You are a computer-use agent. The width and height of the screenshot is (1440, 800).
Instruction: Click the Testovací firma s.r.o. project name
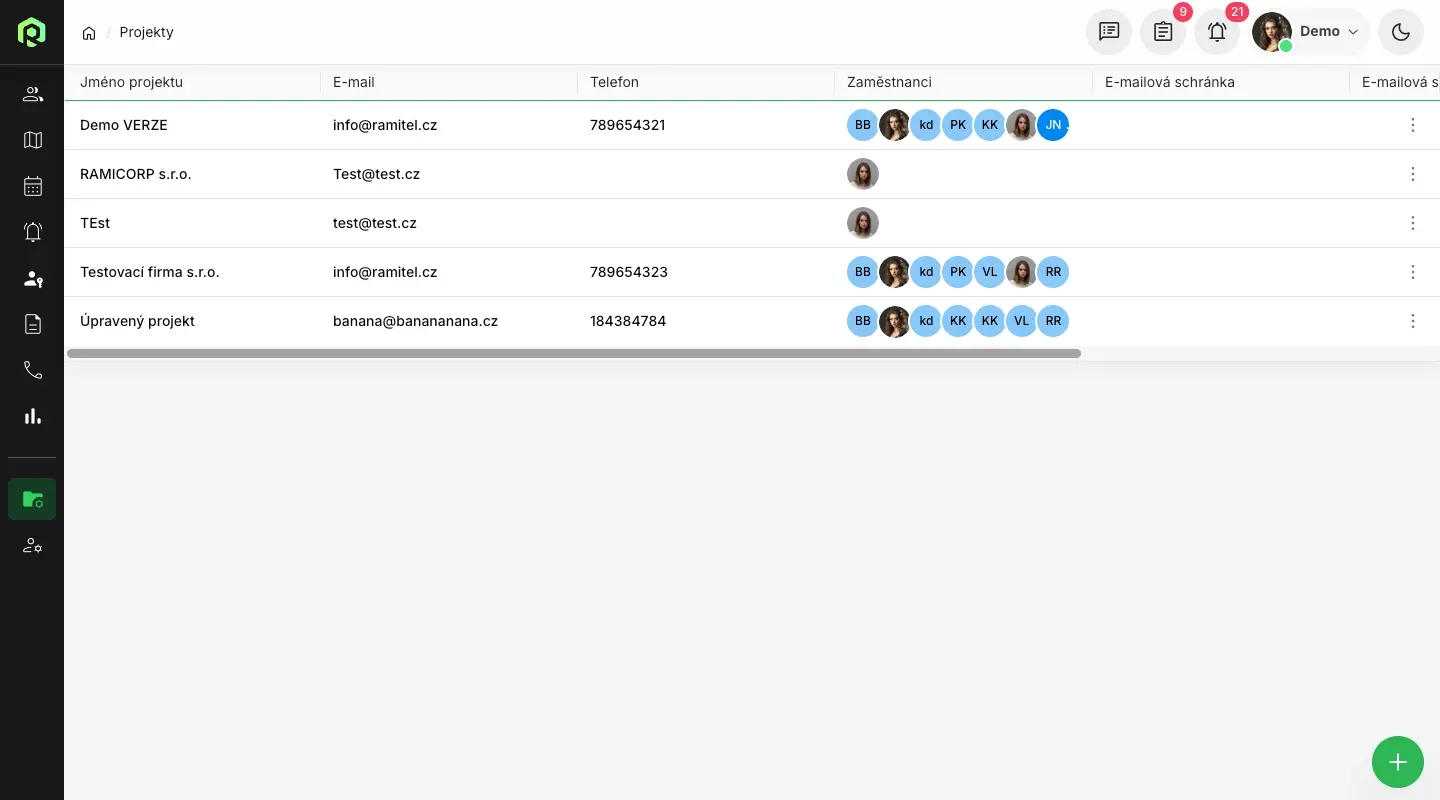[149, 272]
